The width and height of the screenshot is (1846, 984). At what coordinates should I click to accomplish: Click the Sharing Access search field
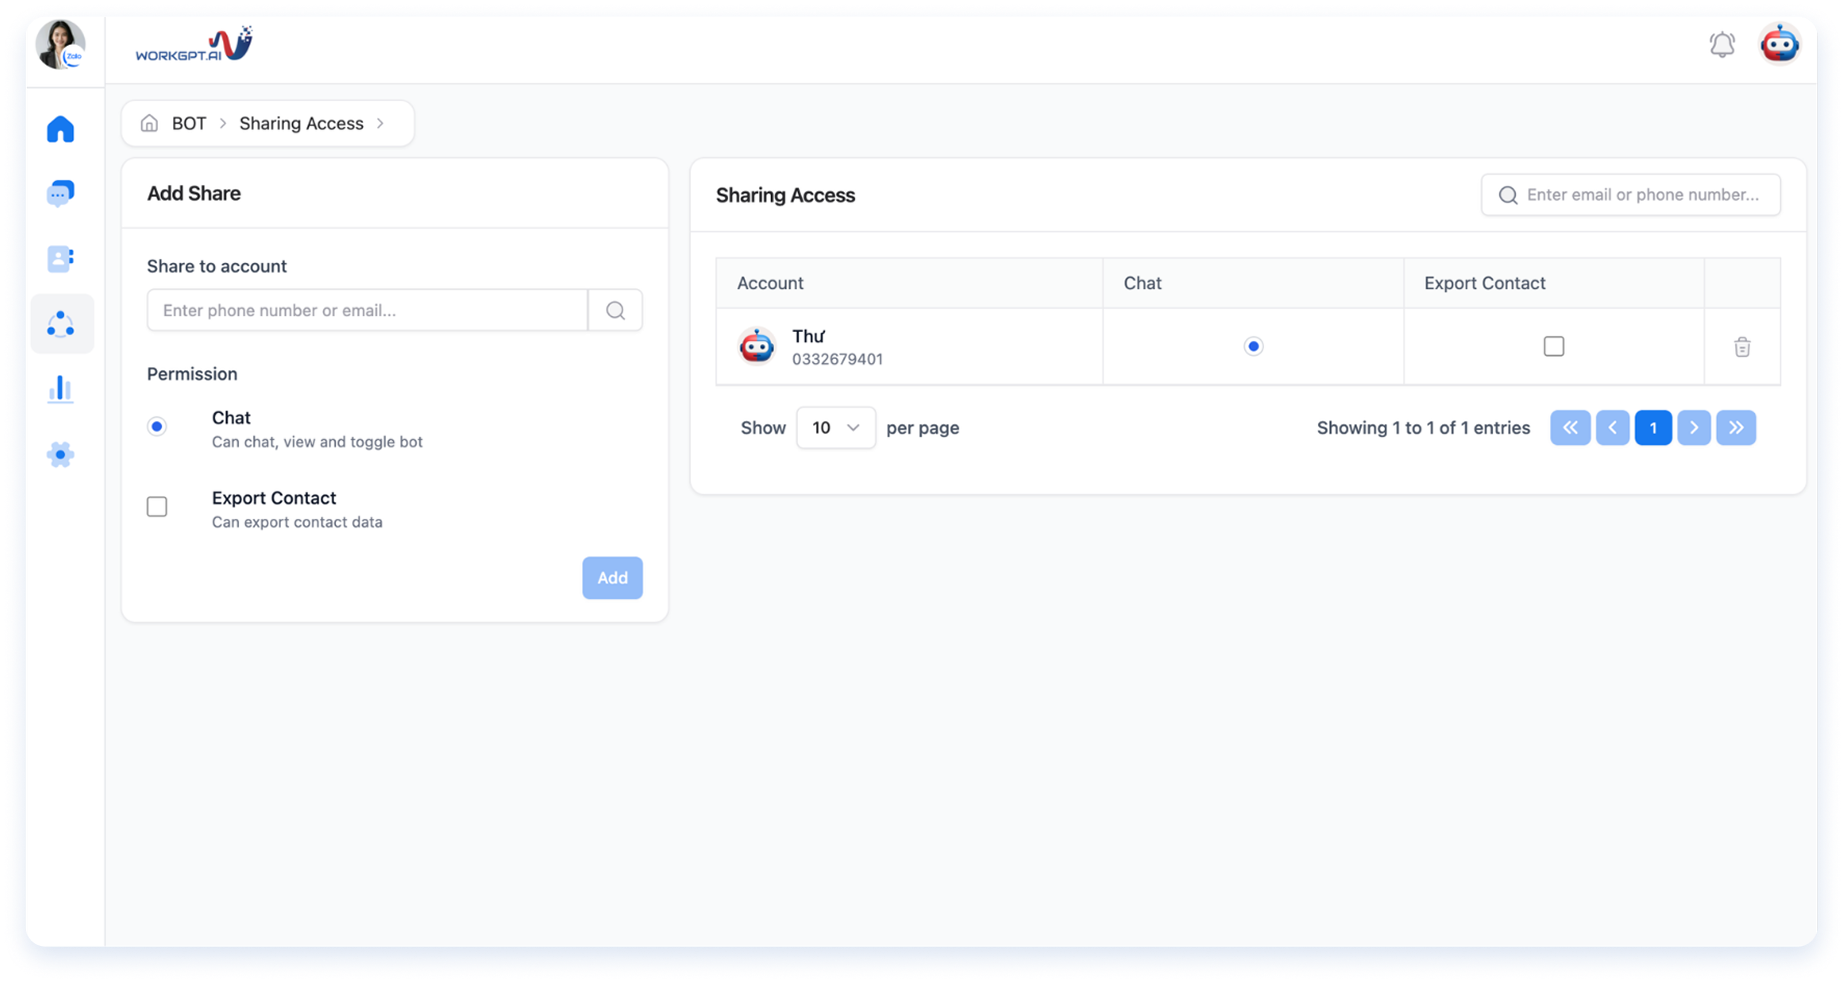click(x=1631, y=195)
